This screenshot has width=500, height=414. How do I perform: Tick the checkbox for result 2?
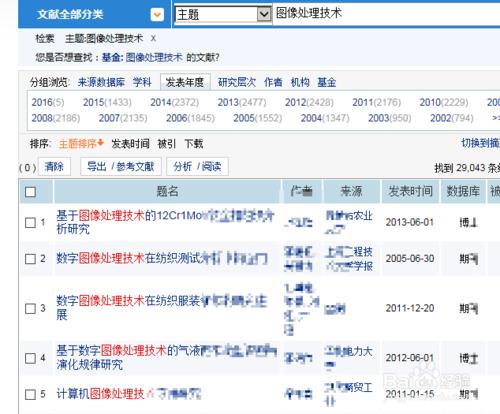coord(30,259)
